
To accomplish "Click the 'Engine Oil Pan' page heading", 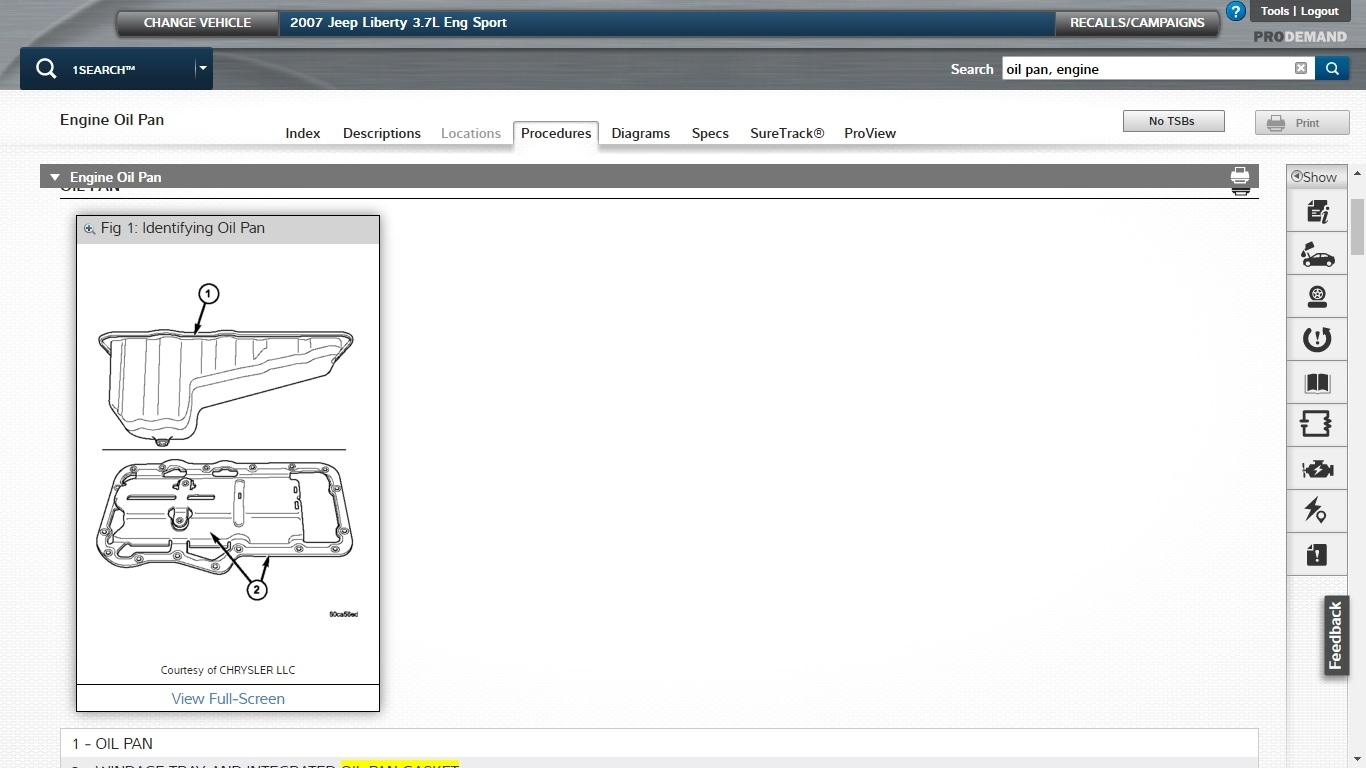I will 112,120.
